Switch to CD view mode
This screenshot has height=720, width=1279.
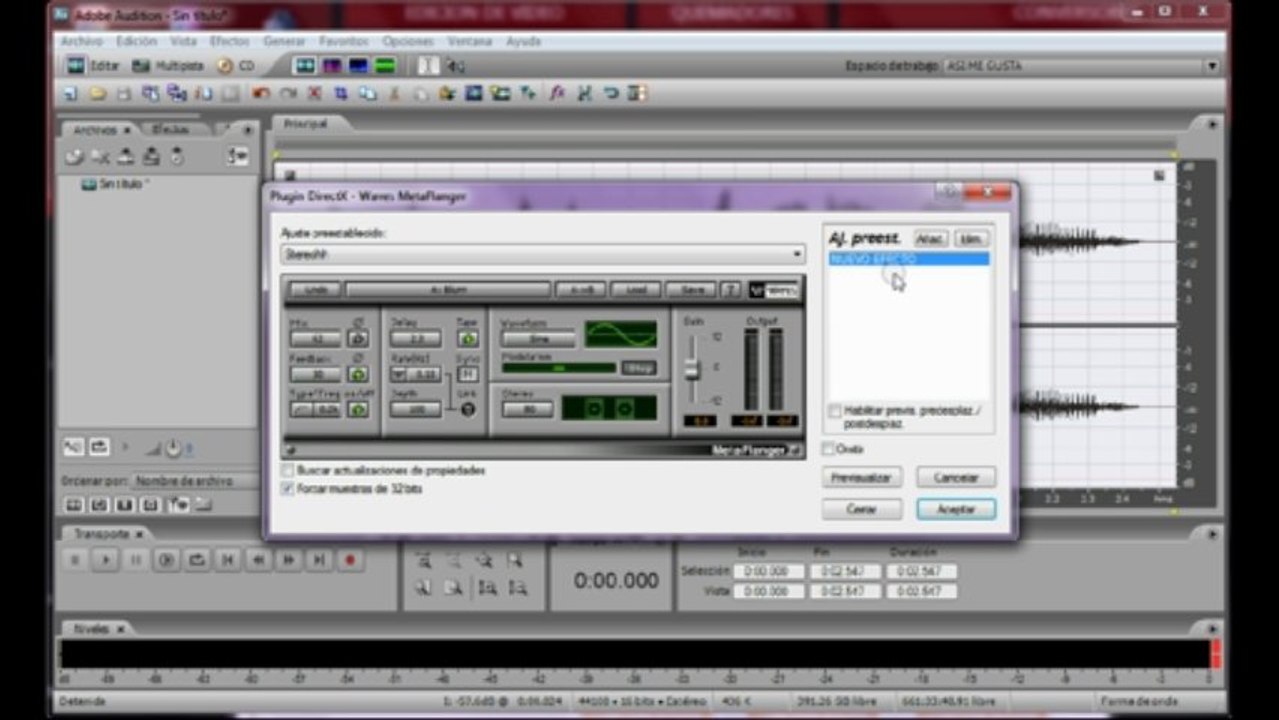coord(236,66)
